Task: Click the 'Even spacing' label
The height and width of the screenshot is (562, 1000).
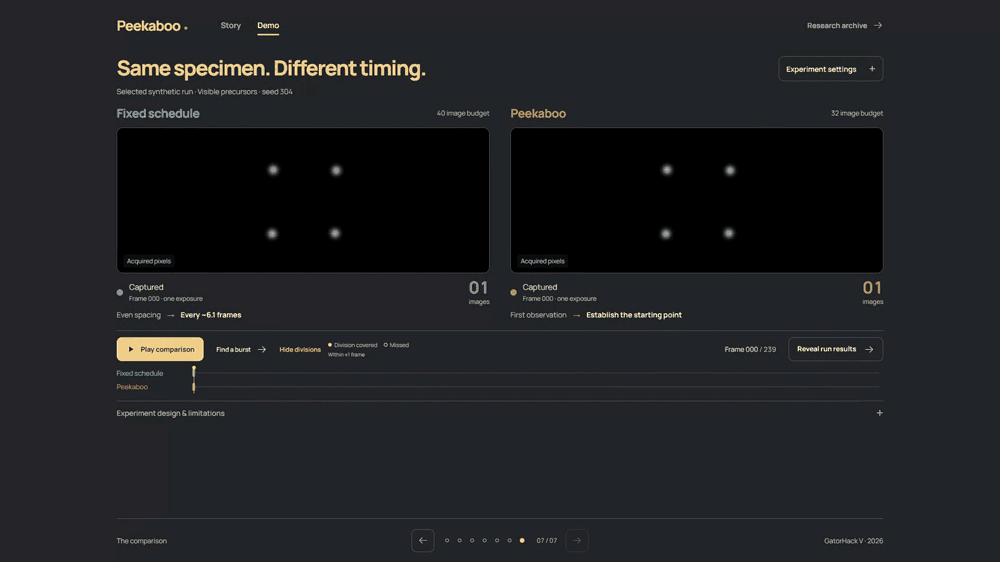Action: click(138, 315)
